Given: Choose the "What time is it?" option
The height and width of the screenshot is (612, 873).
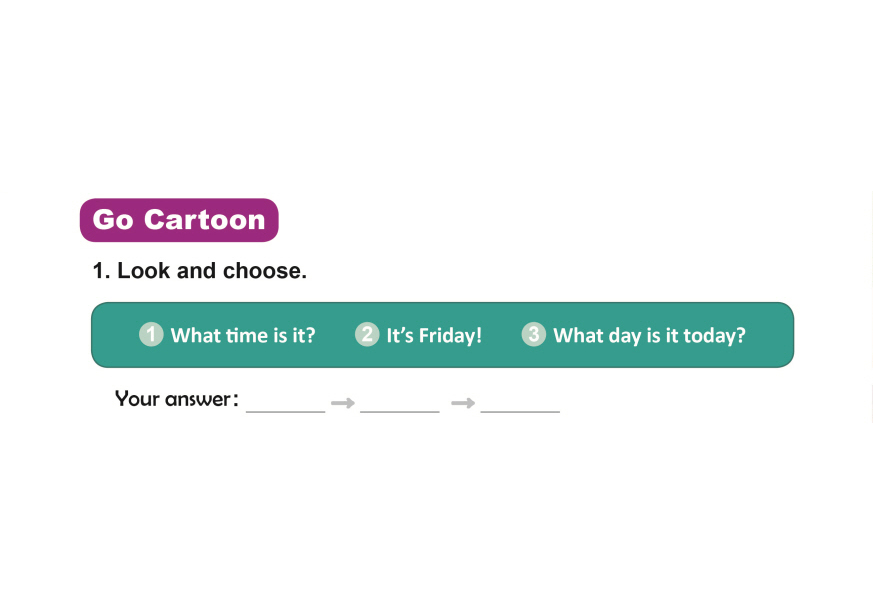Looking at the screenshot, I should [x=243, y=336].
